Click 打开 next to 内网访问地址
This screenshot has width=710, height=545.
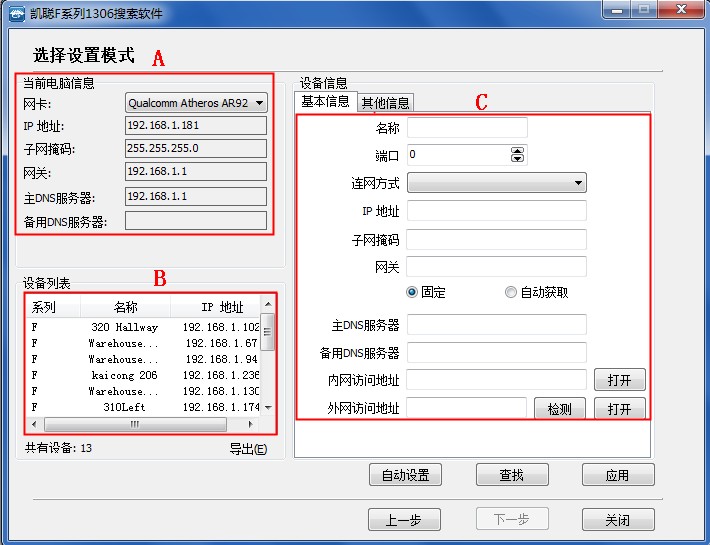[x=619, y=380]
